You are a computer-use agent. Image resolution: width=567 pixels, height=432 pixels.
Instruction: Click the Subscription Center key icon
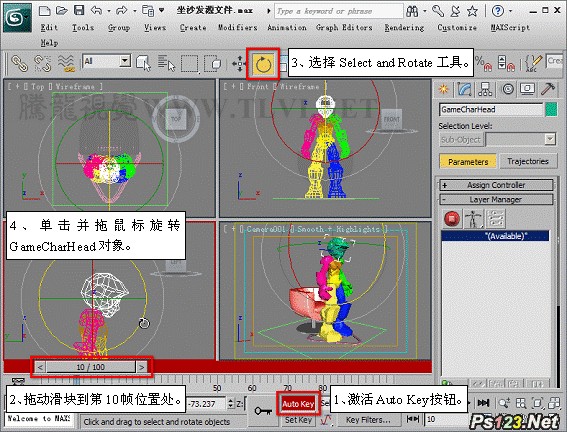pyautogui.click(x=438, y=11)
